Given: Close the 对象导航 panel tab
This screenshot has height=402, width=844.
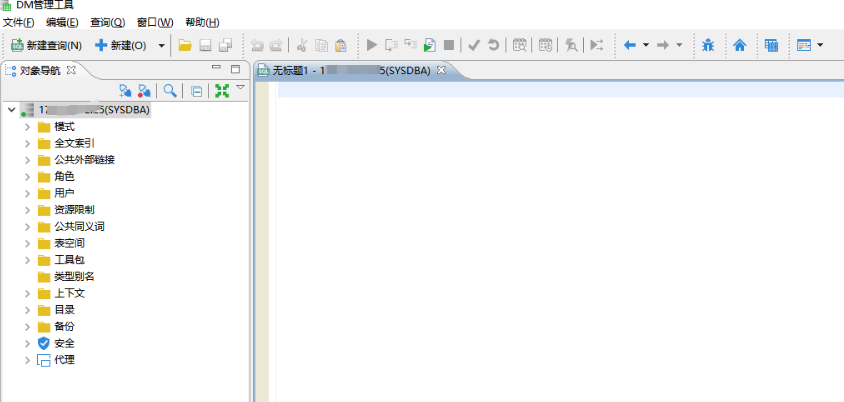Looking at the screenshot, I should (71, 70).
